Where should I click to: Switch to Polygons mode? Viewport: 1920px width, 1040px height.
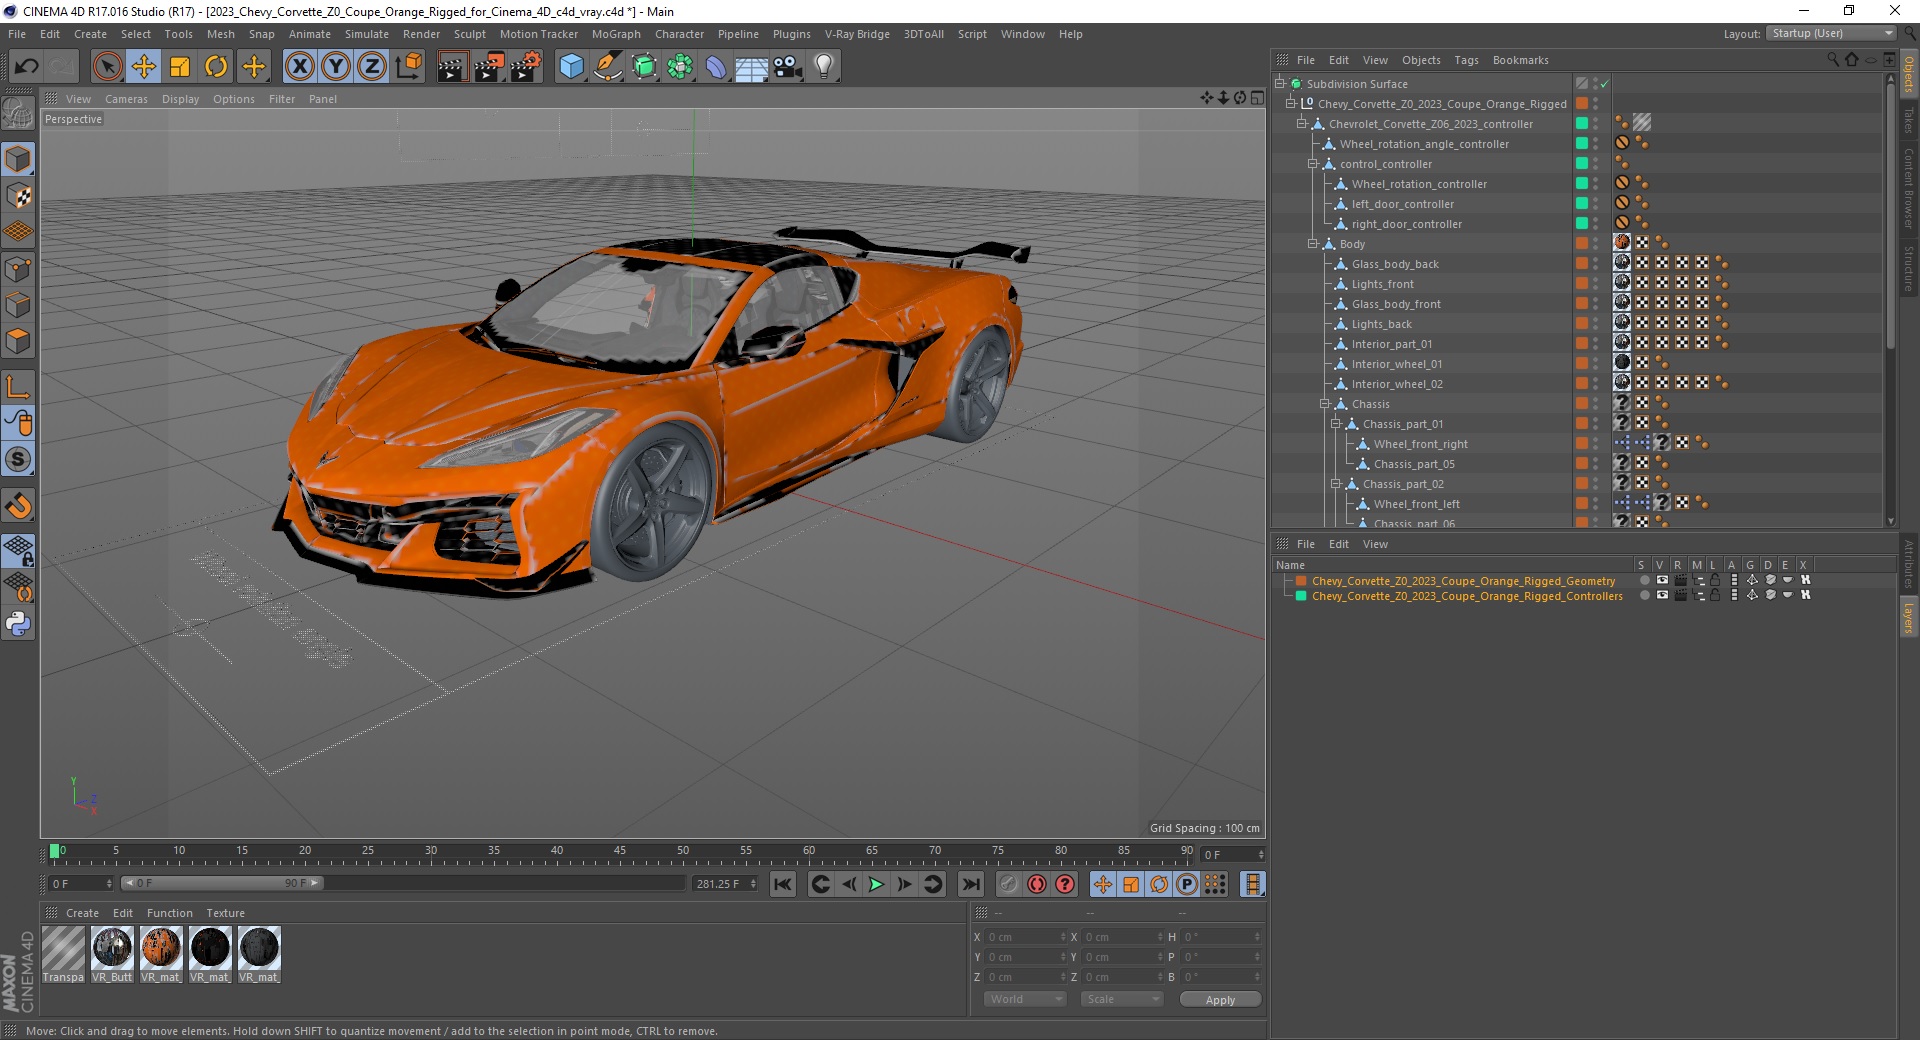point(18,341)
